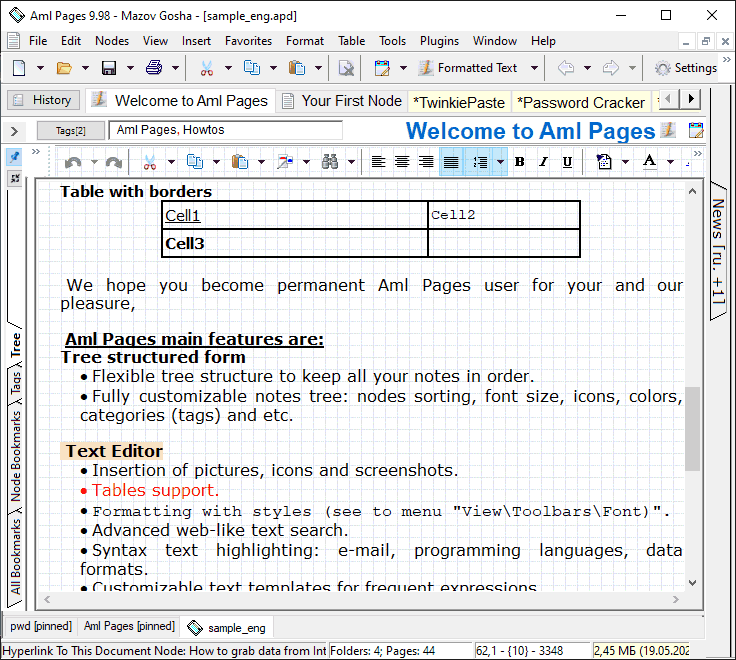This screenshot has width=736, height=660.
Task: Copy with main toolbar copy icon
Action: pos(252,68)
